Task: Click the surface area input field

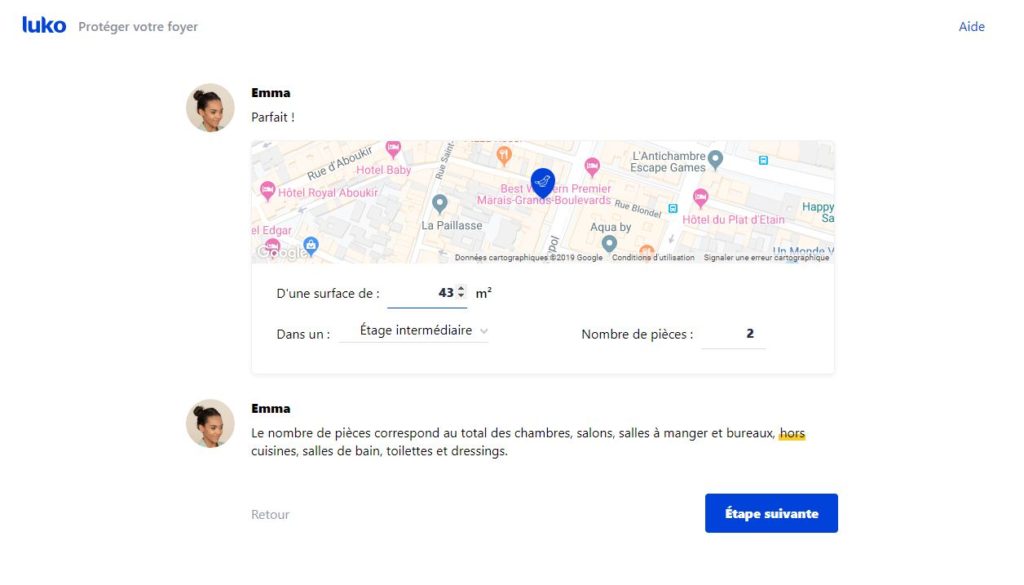Action: [427, 293]
